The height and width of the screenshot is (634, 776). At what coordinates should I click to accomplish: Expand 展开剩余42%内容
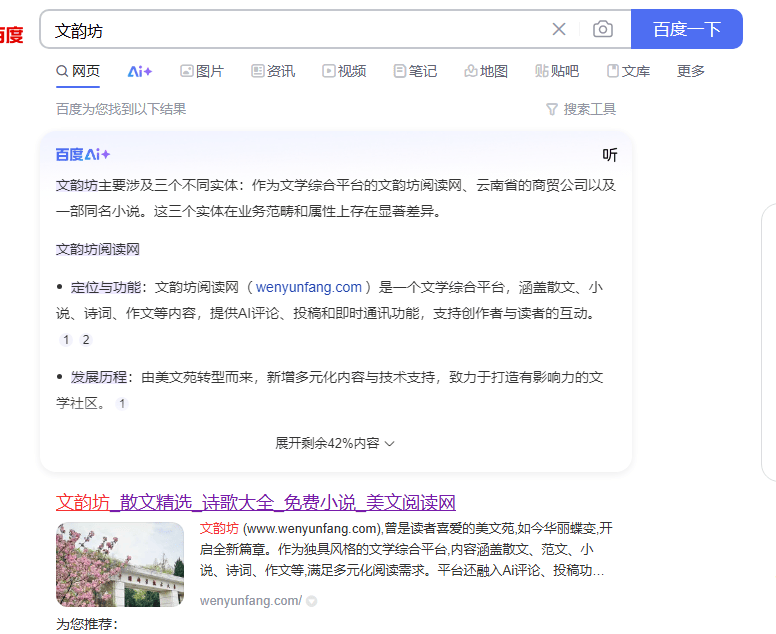(335, 443)
